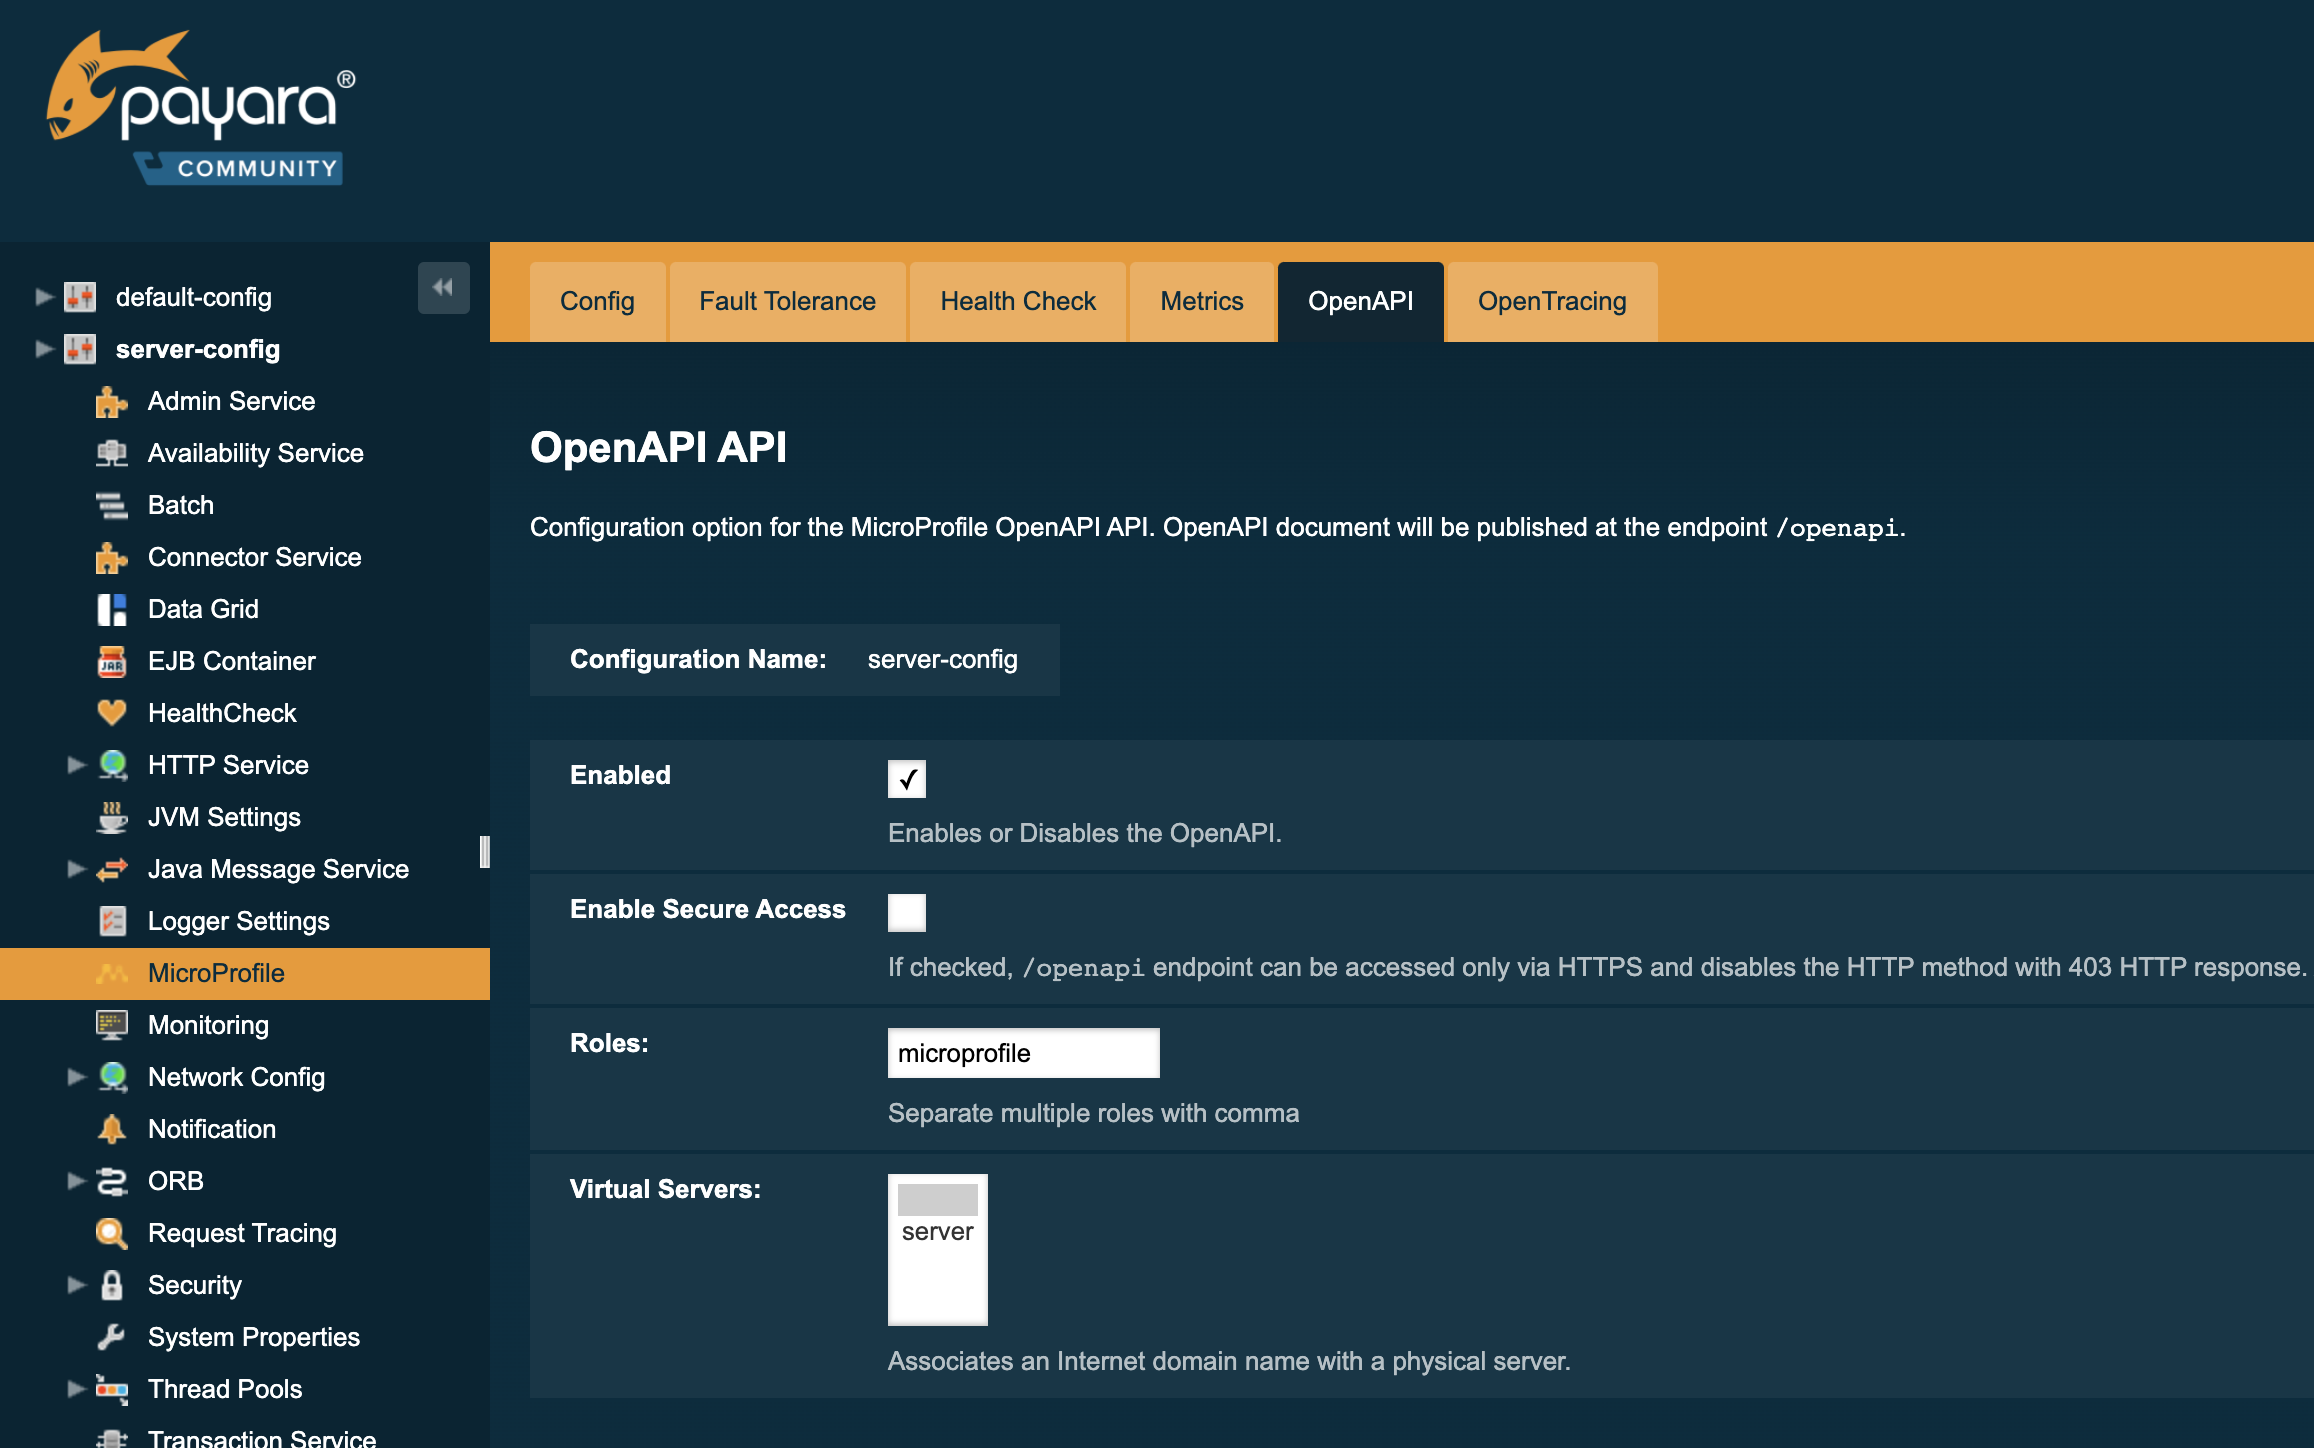The height and width of the screenshot is (1448, 2314).
Task: Select the Metrics tab
Action: (x=1201, y=300)
